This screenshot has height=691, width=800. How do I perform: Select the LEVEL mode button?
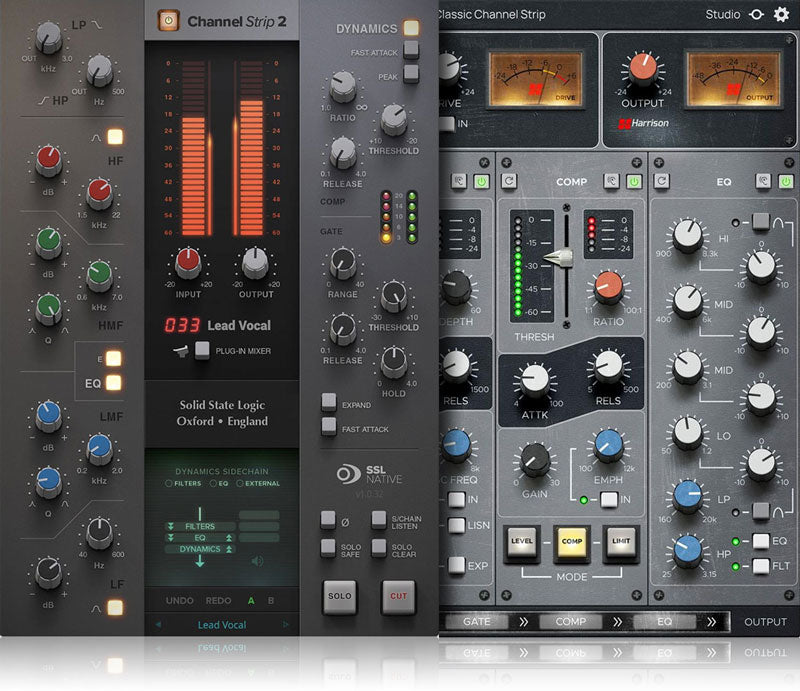(521, 542)
